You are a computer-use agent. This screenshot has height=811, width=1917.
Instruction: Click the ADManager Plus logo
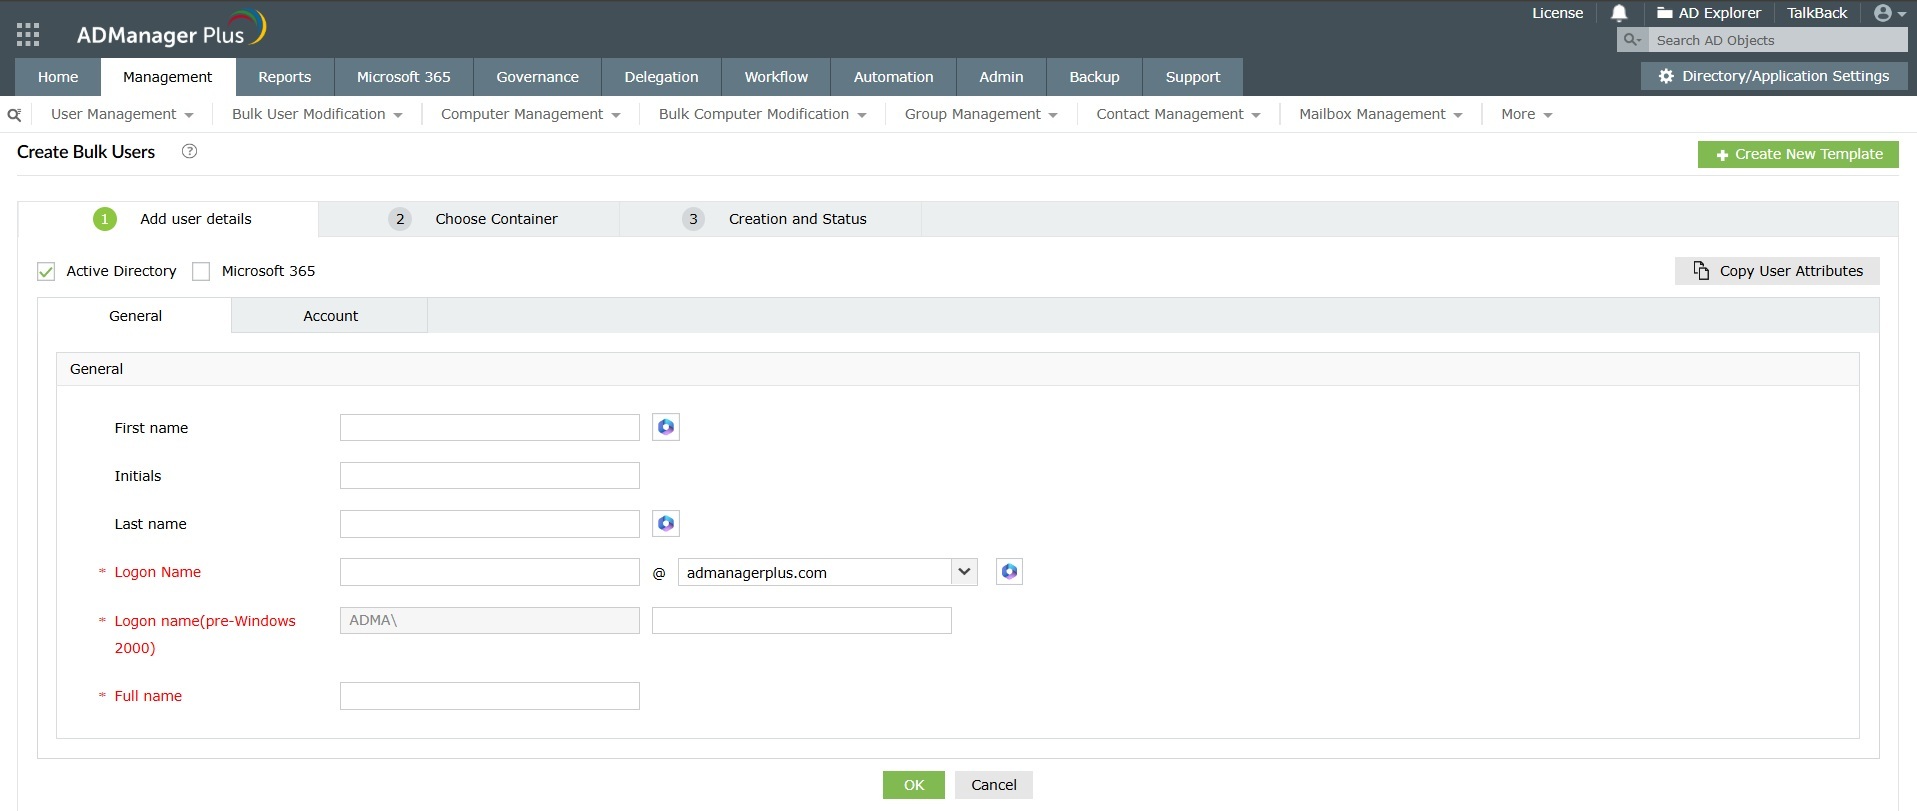[171, 30]
